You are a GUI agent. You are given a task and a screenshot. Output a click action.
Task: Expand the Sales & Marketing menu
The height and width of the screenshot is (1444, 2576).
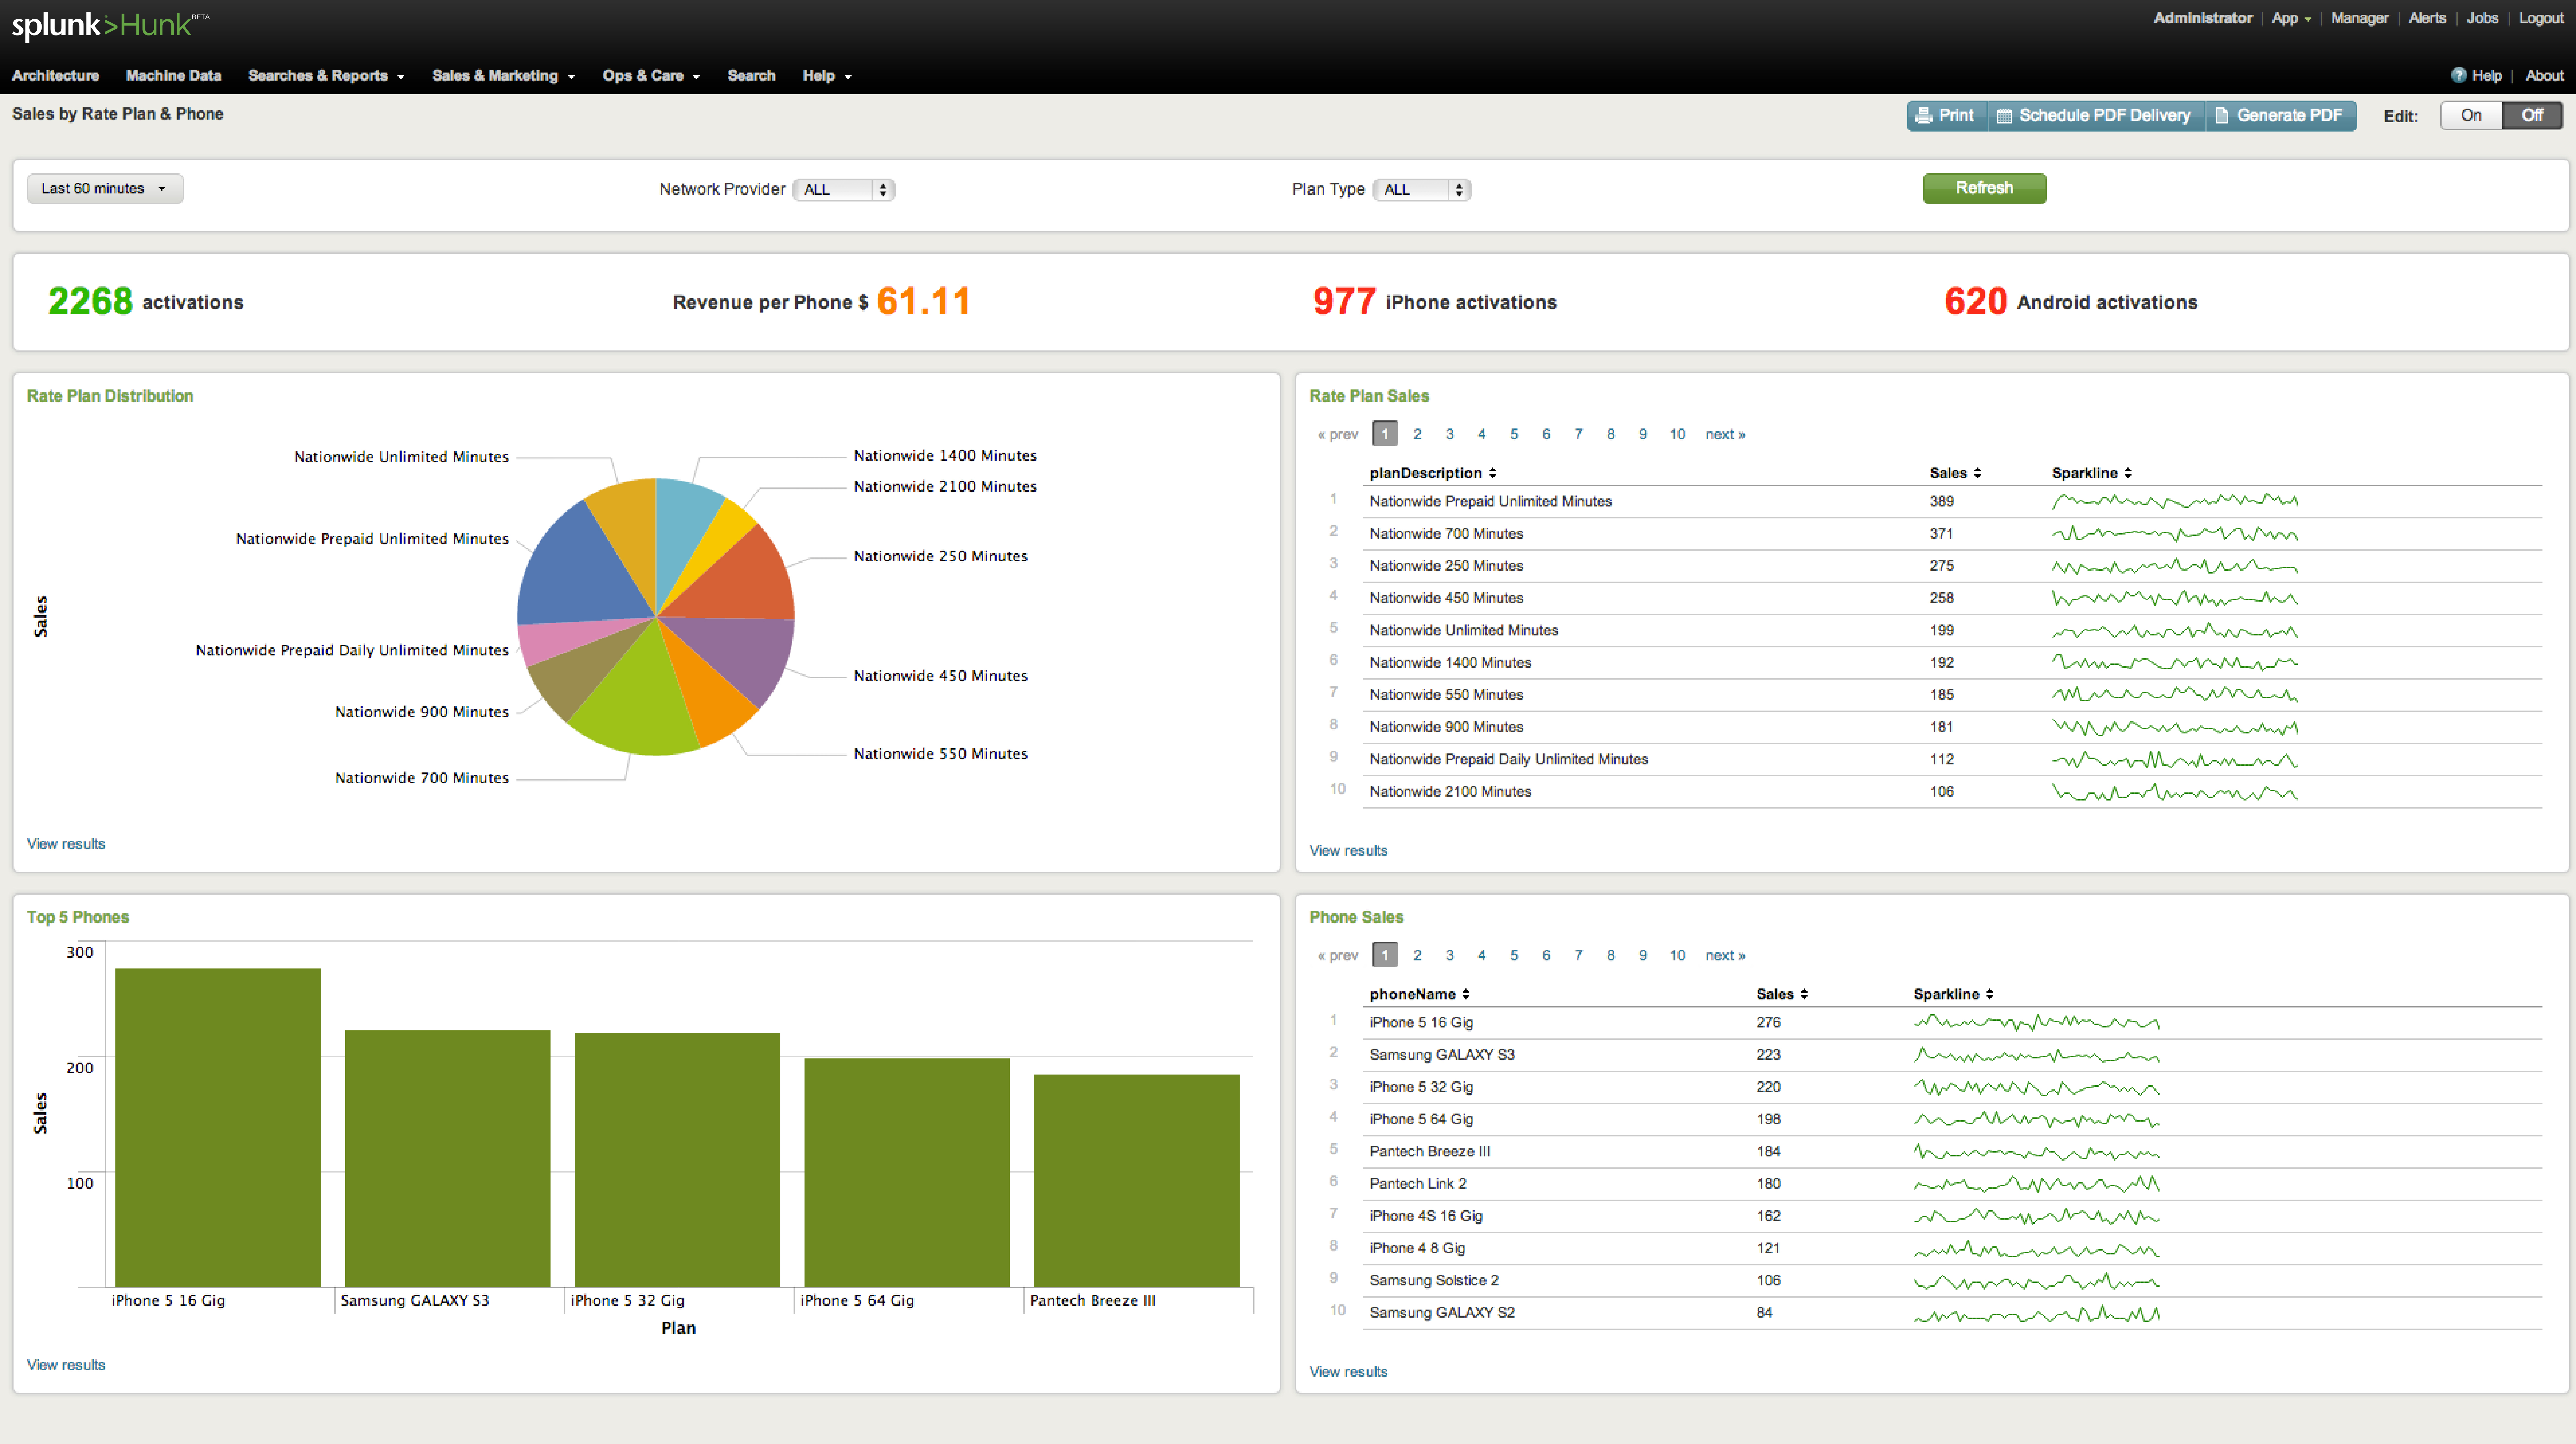click(x=503, y=76)
